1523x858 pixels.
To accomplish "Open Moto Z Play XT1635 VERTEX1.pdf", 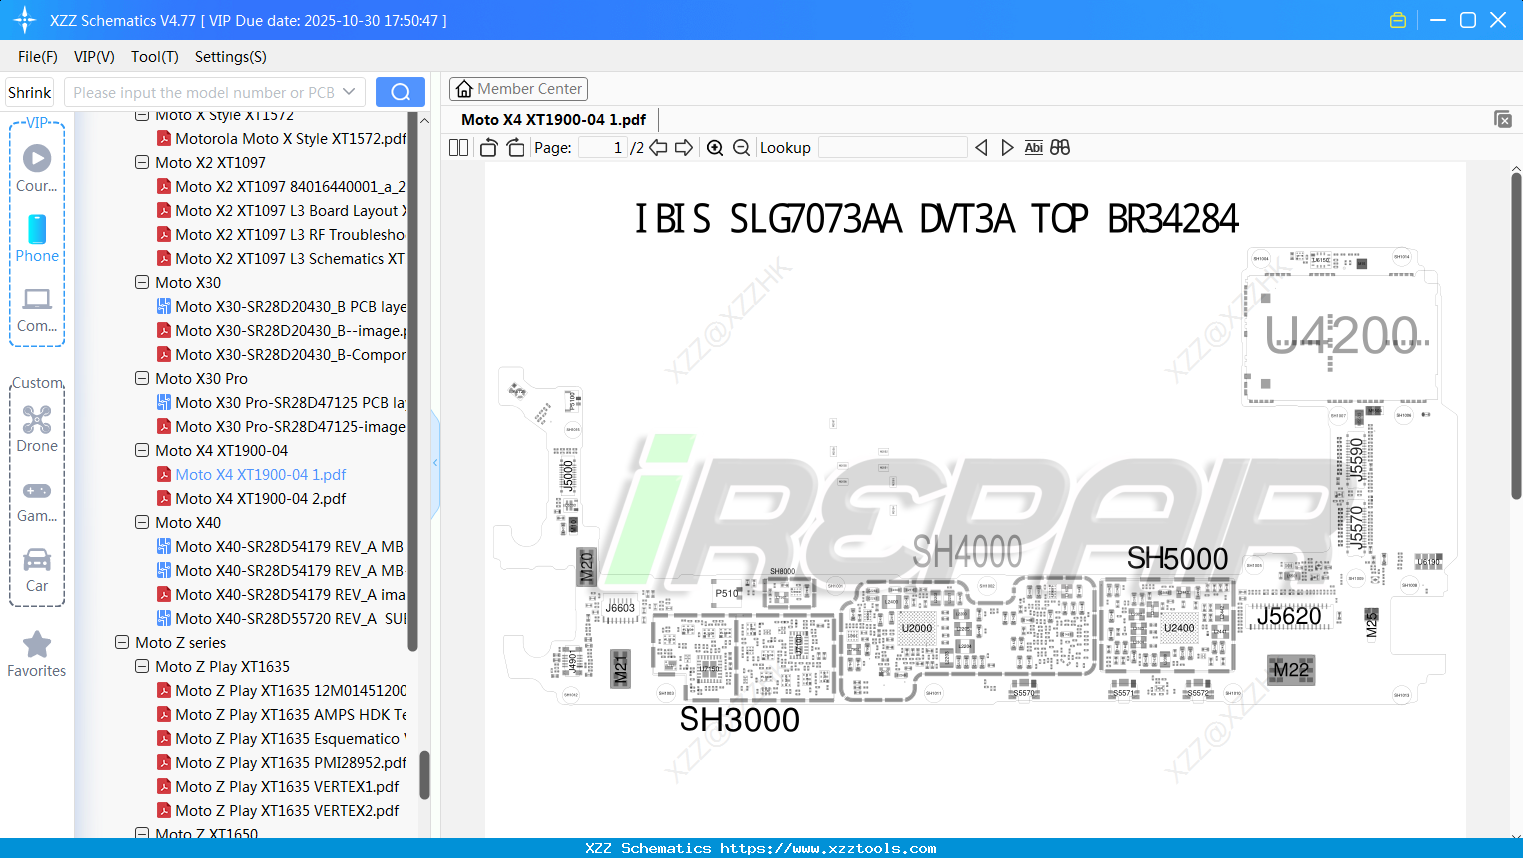I will (x=278, y=786).
